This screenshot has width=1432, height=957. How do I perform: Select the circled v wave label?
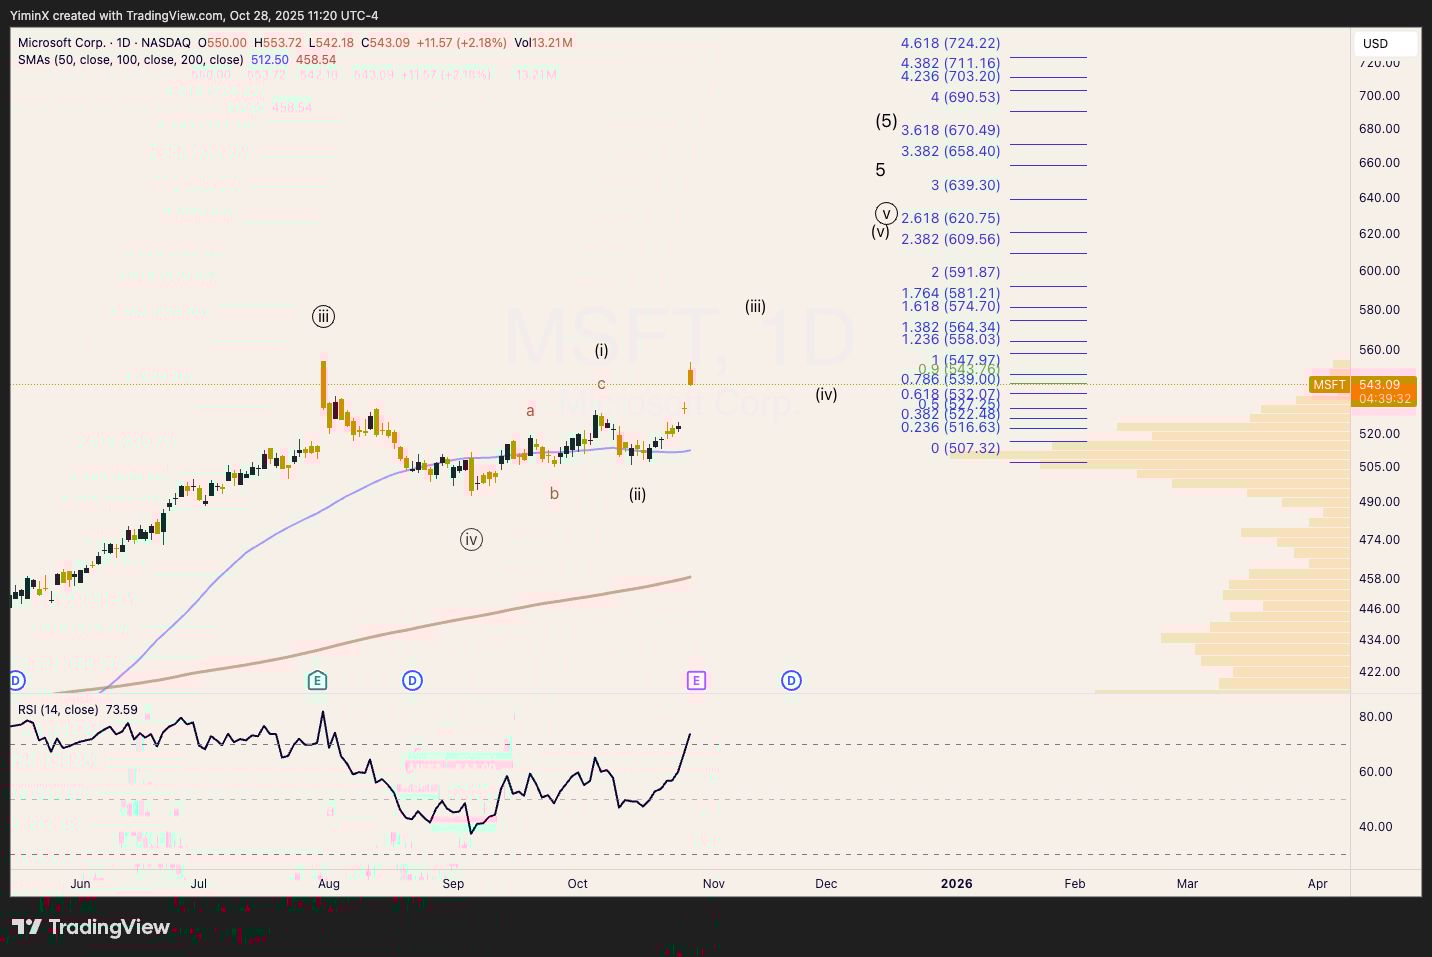886,213
